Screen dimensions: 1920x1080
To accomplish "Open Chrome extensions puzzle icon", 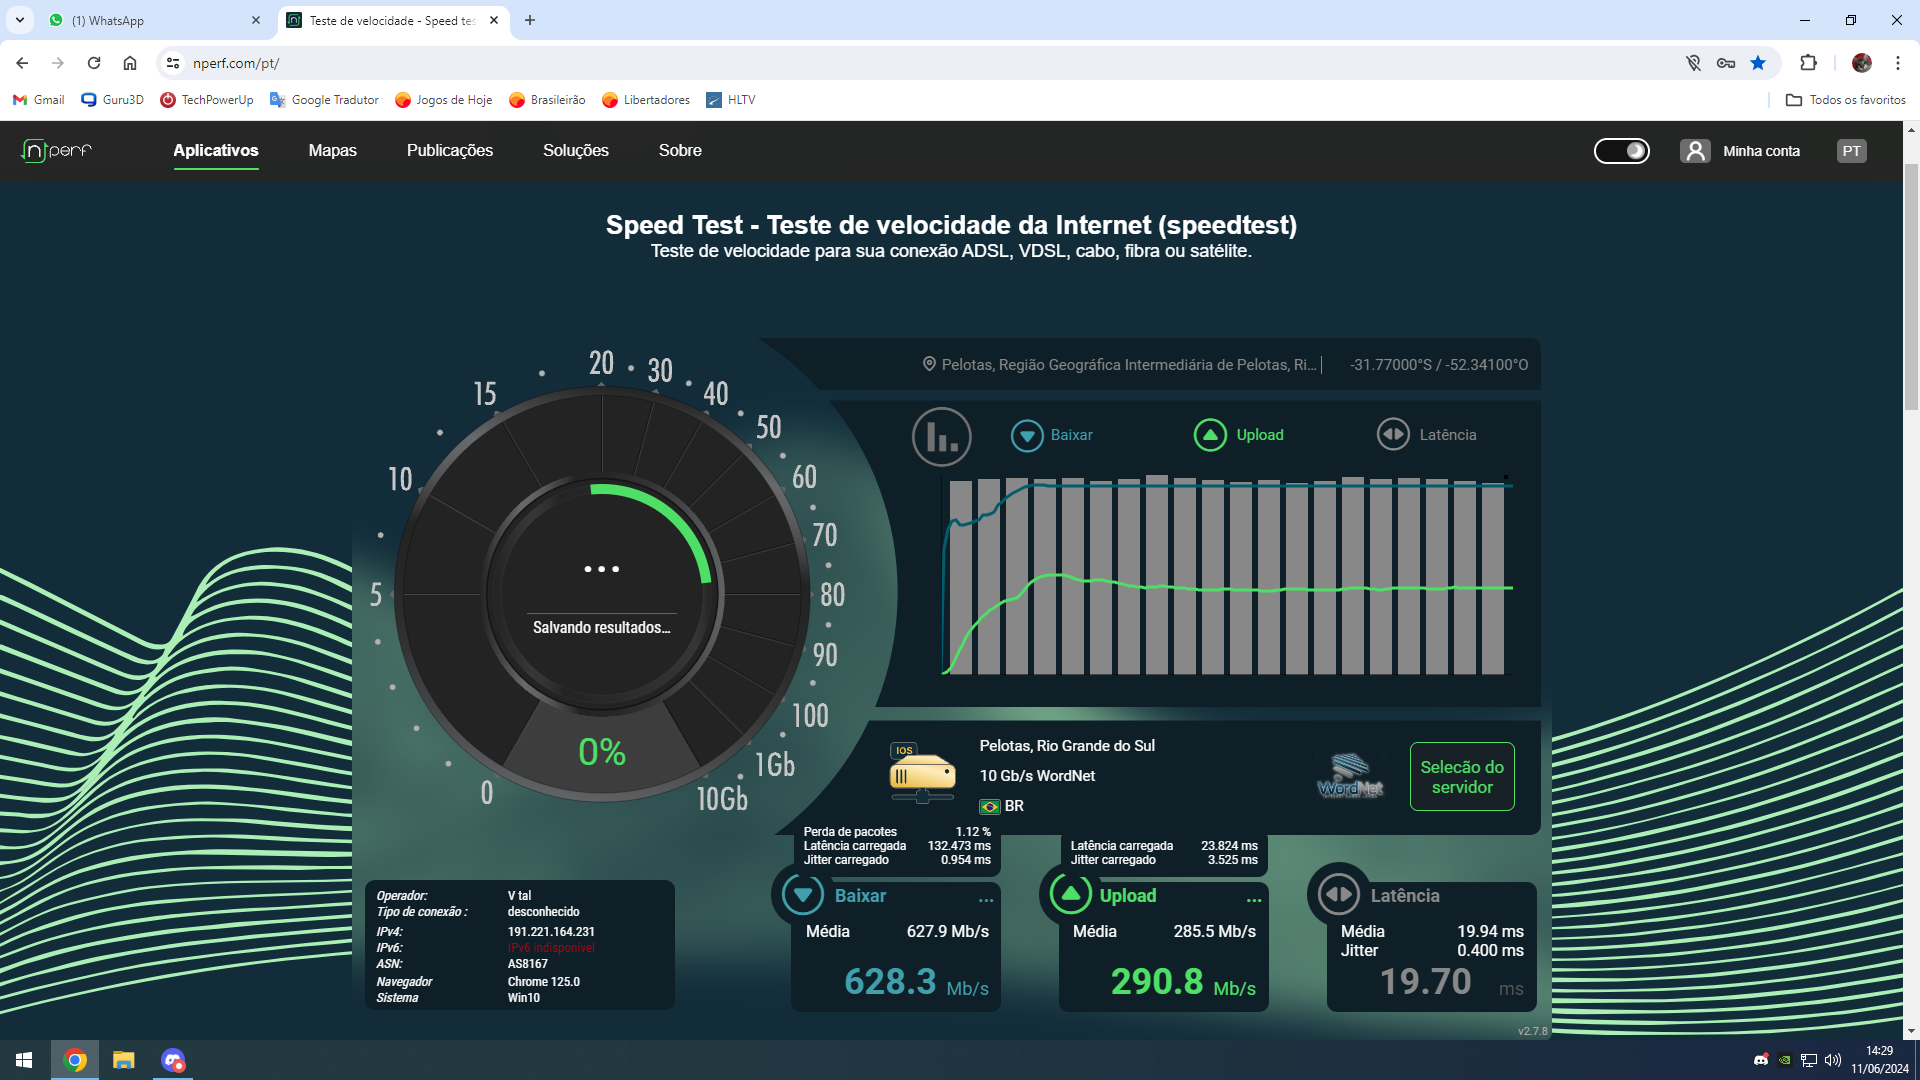I will coord(1808,63).
